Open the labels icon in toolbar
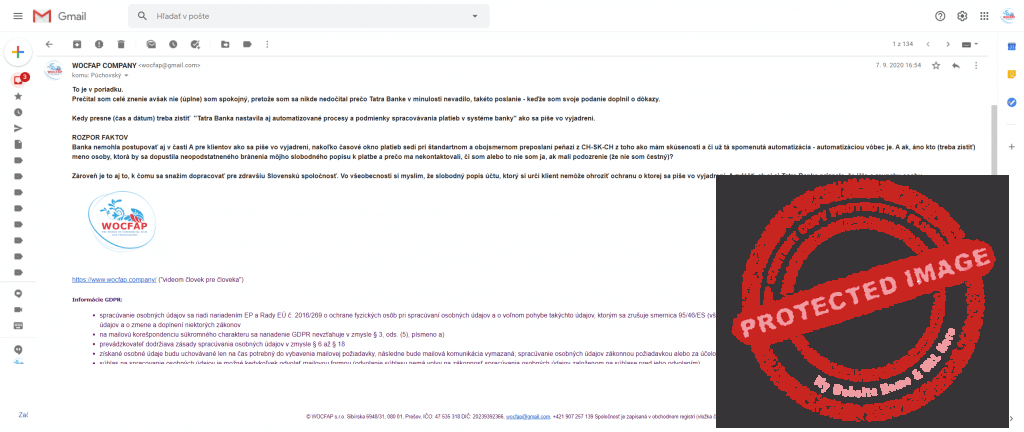 [x=247, y=44]
